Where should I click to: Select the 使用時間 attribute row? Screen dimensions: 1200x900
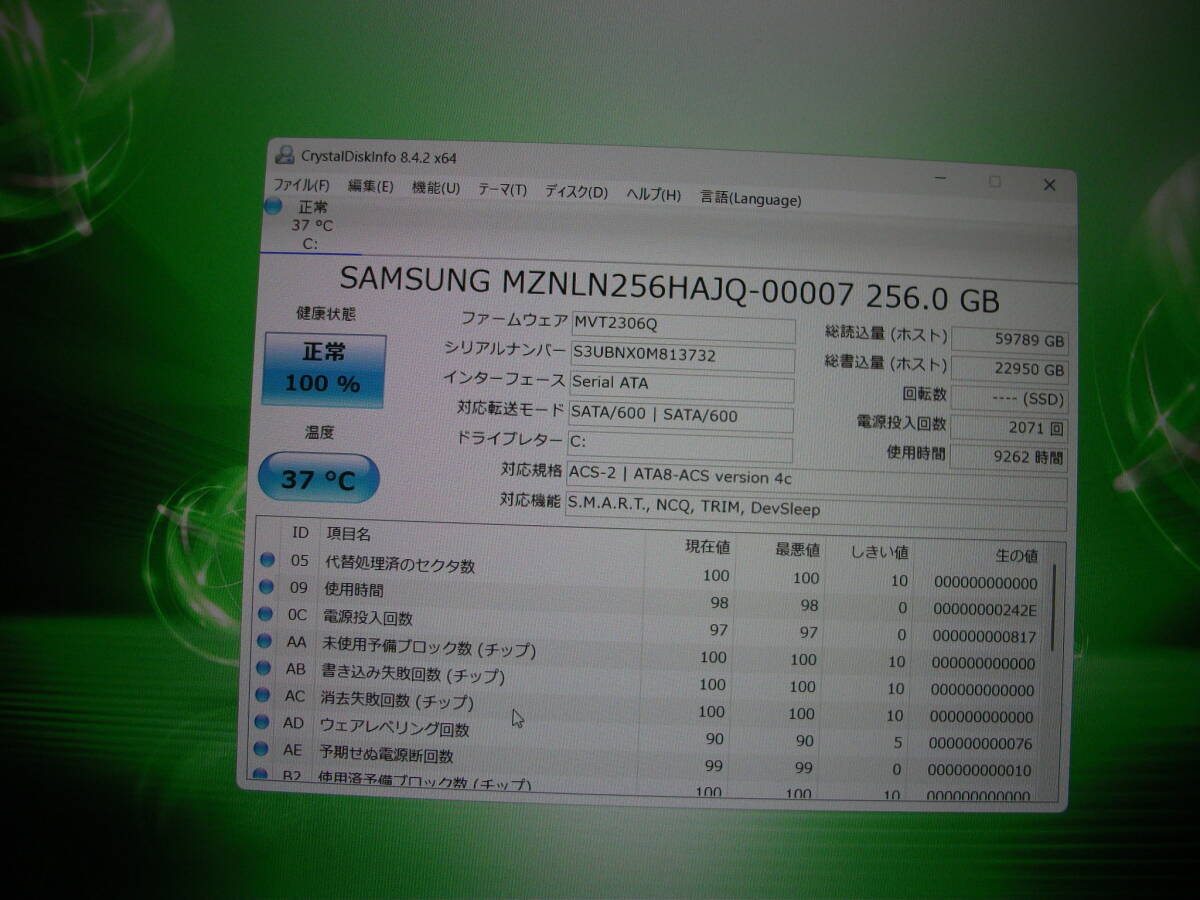648,598
